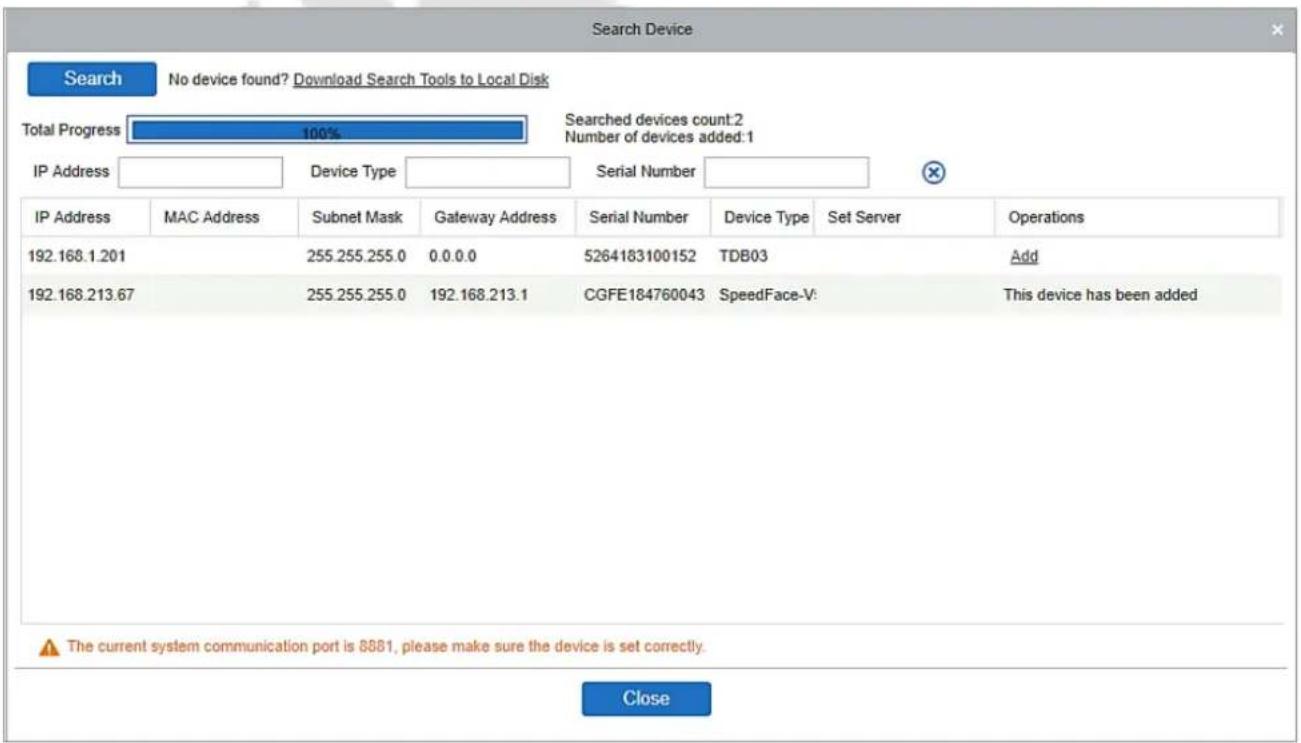Screen dimensions: 1301x743
Task: Sort by the Gateway Address column header
Action: [495, 217]
